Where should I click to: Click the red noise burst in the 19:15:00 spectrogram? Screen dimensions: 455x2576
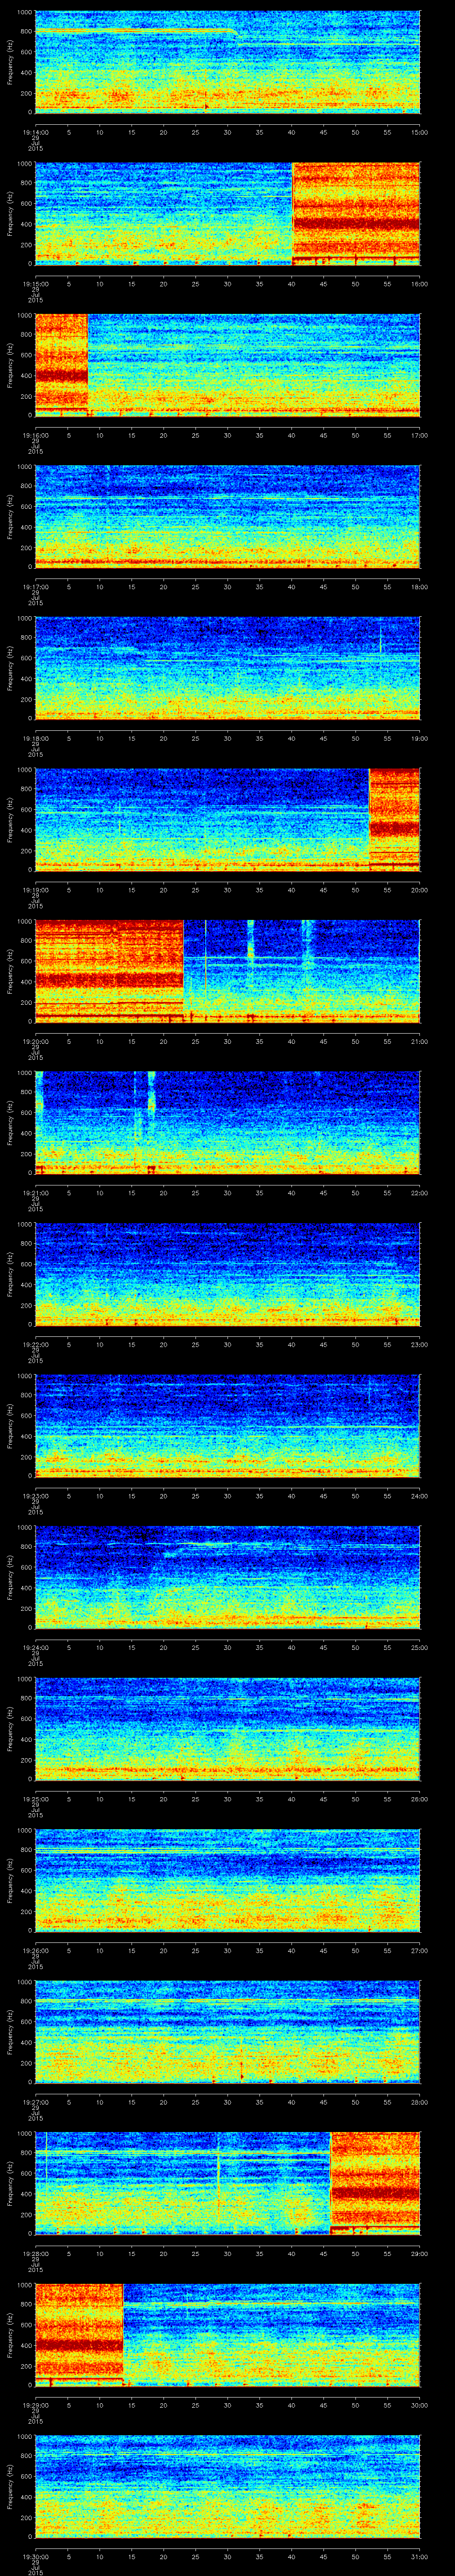[x=355, y=213]
